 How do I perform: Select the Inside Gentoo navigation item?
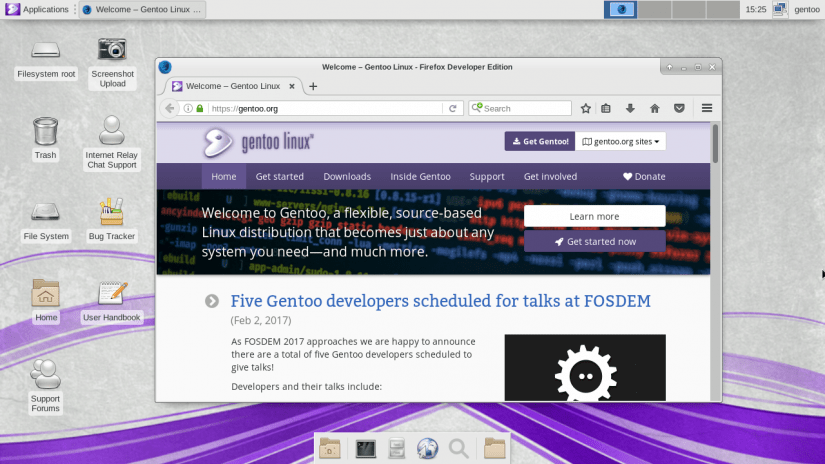coord(420,176)
